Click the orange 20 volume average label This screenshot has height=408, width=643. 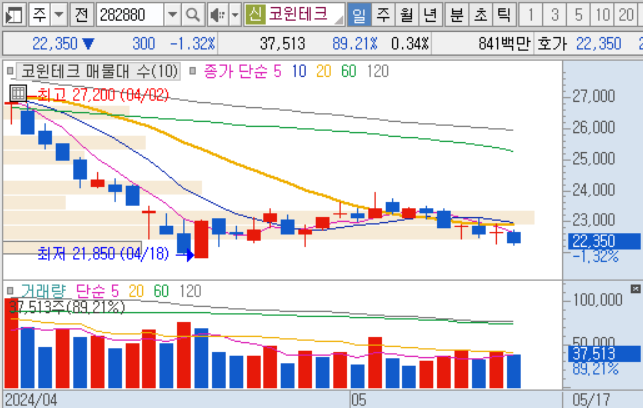tap(136, 291)
